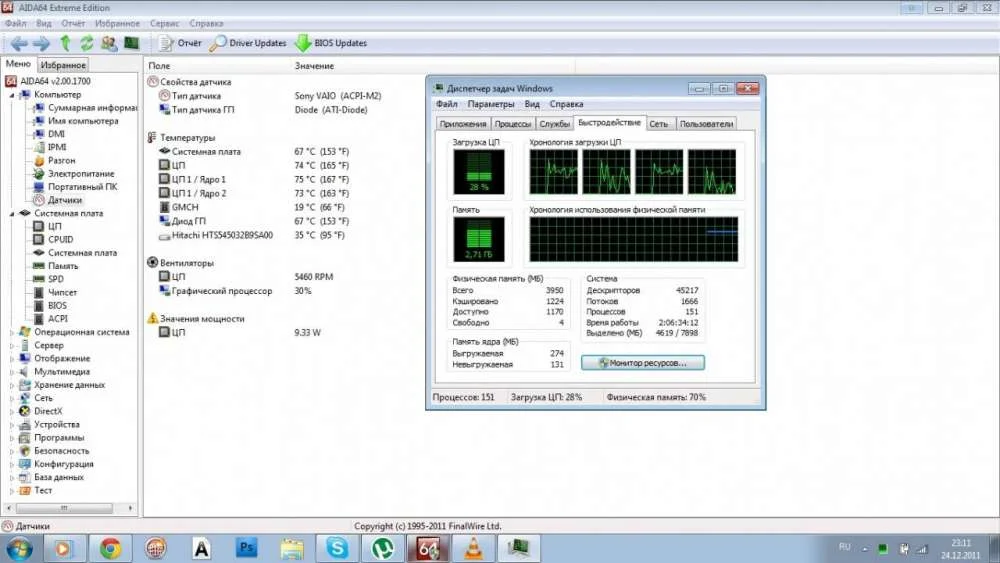Expand the Отображение tree node

[x=11, y=359]
